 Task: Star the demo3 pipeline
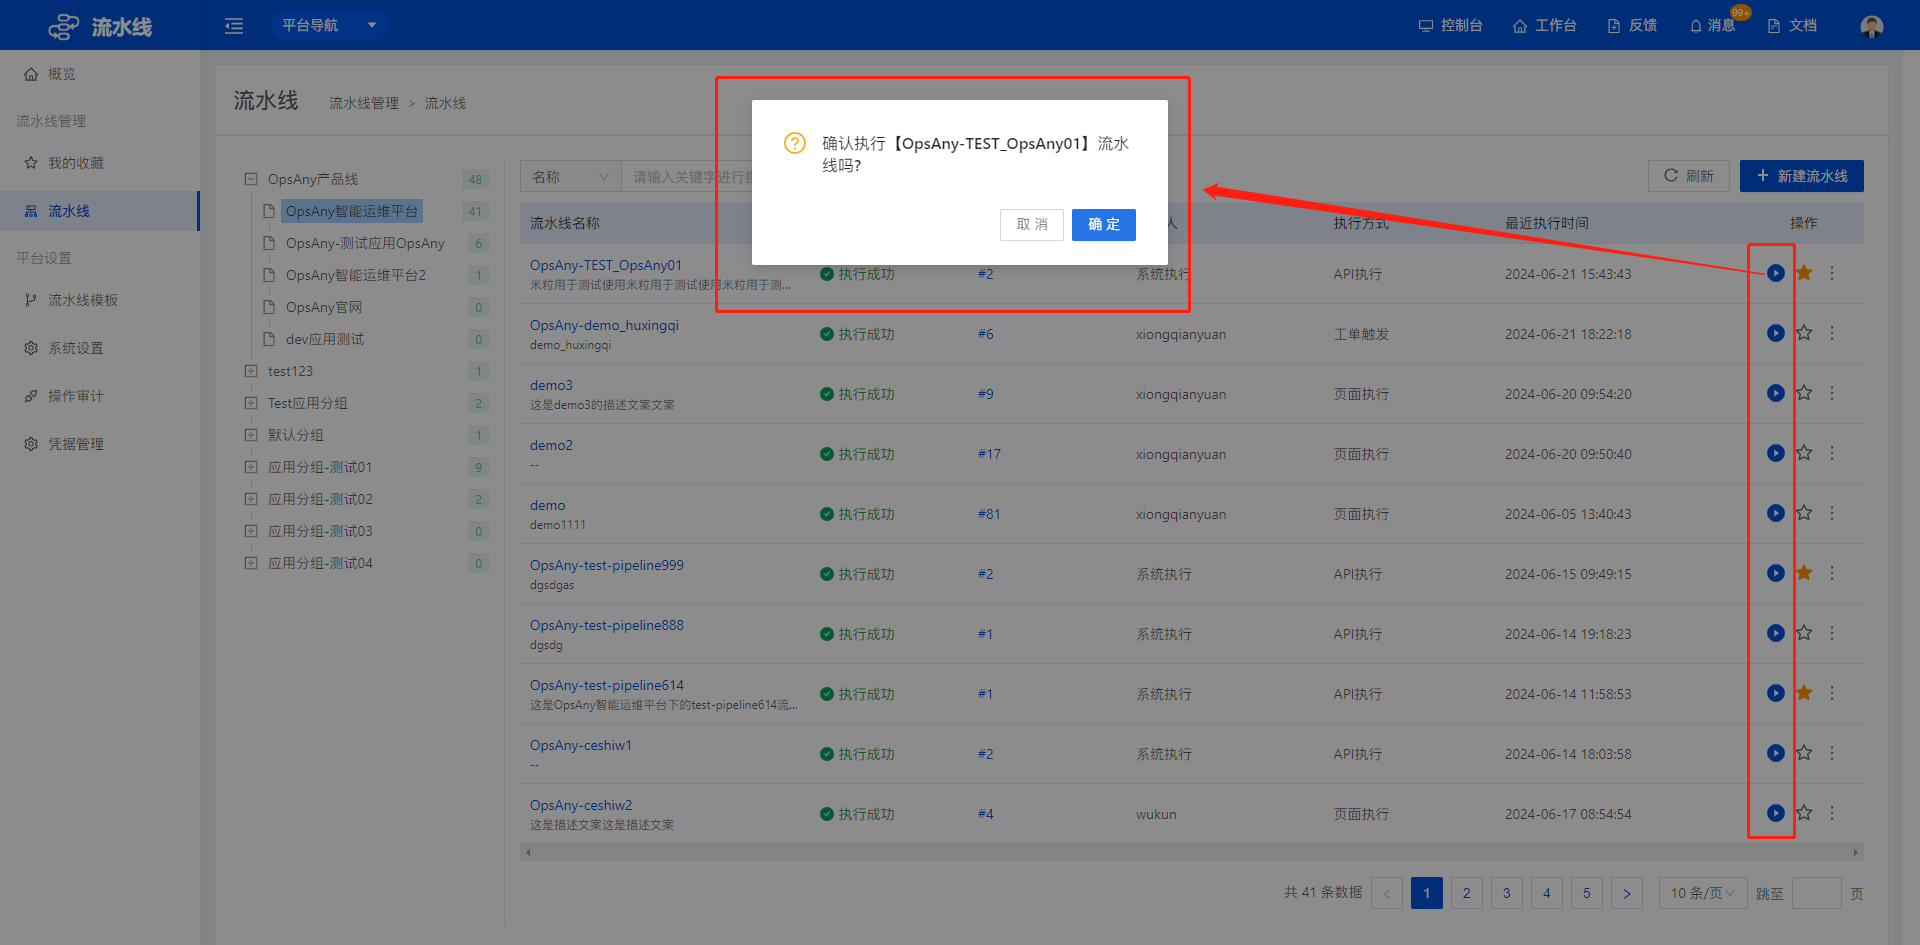pyautogui.click(x=1804, y=393)
